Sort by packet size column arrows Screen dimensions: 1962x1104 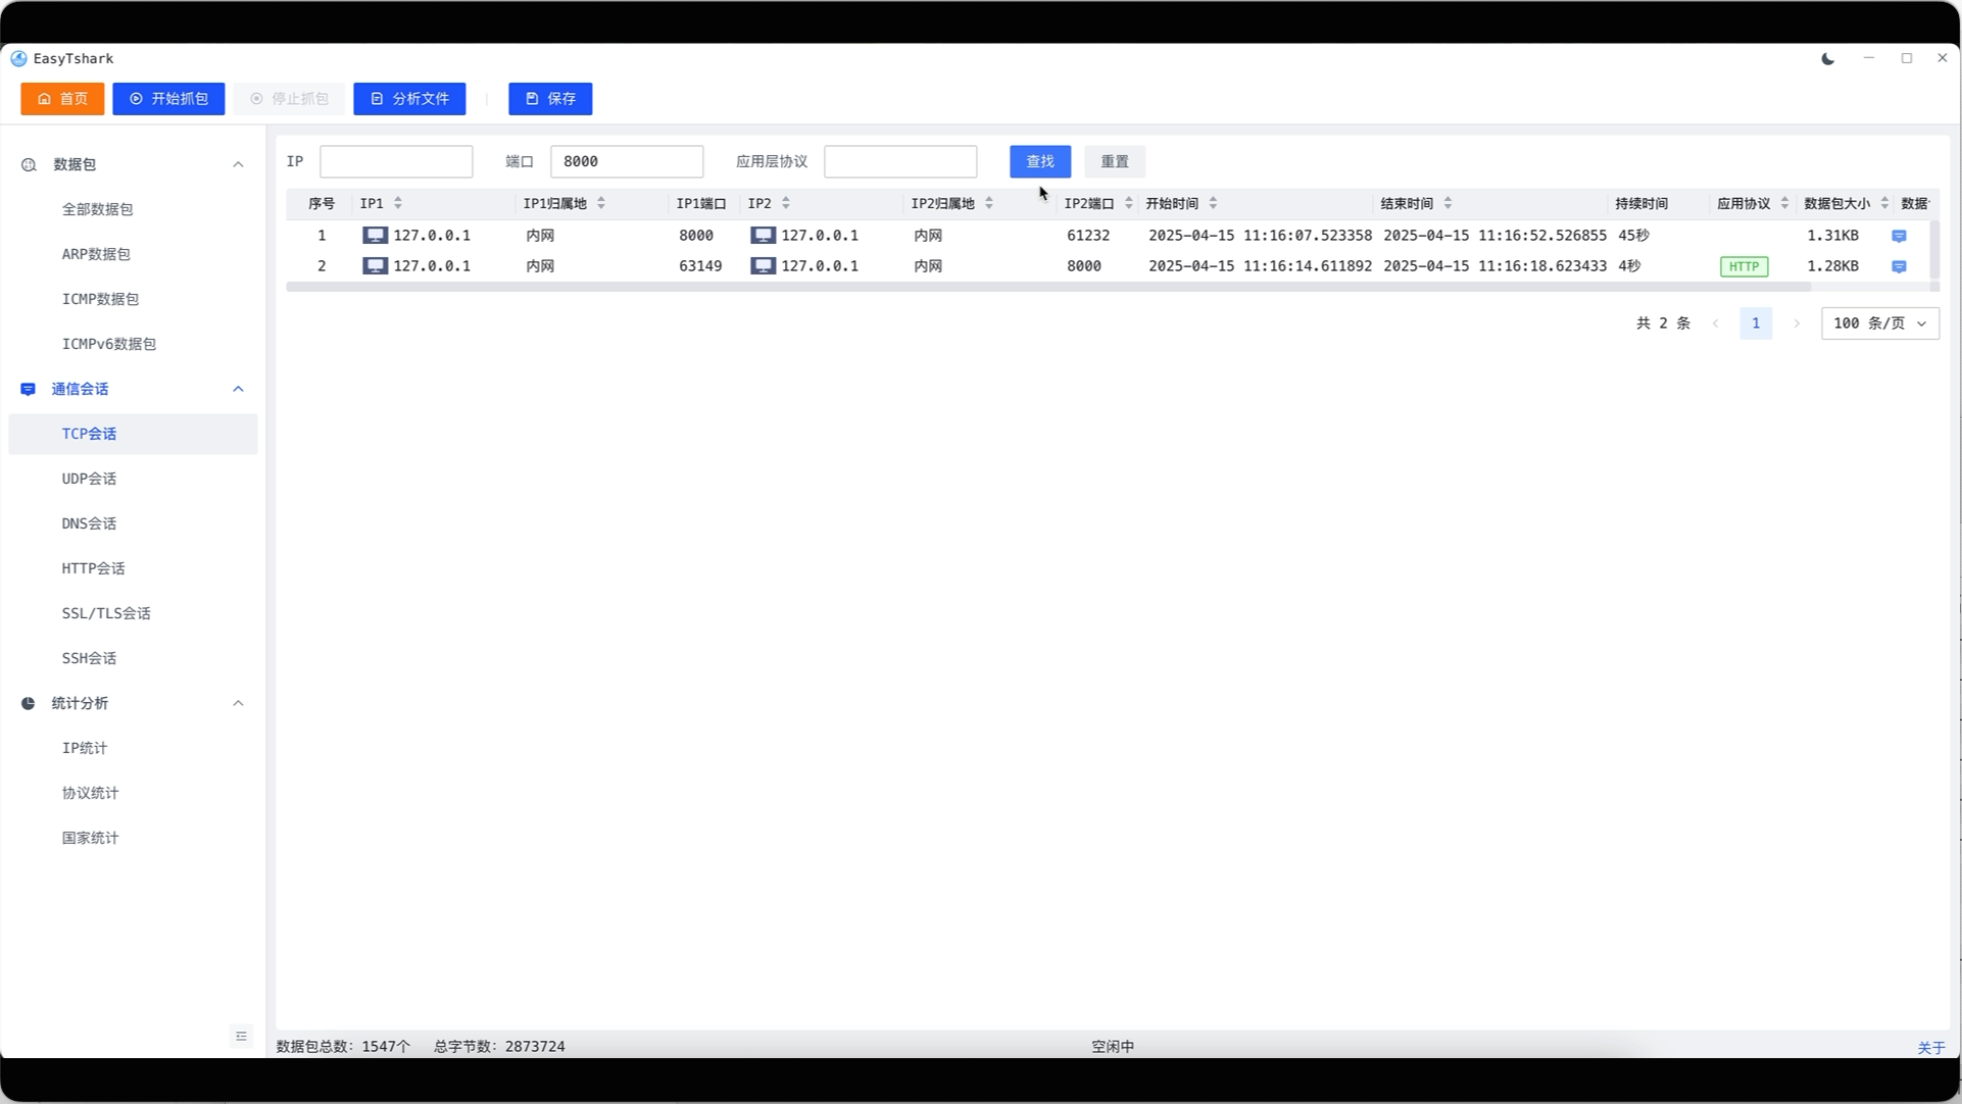[x=1884, y=203]
